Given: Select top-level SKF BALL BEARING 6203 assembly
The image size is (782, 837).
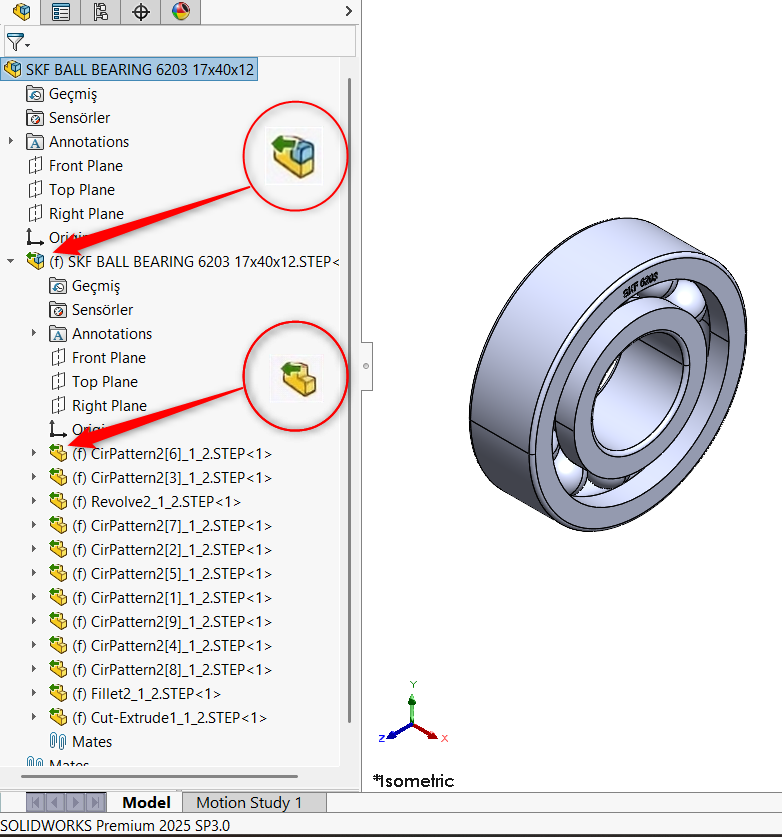Looking at the screenshot, I should (x=129, y=69).
